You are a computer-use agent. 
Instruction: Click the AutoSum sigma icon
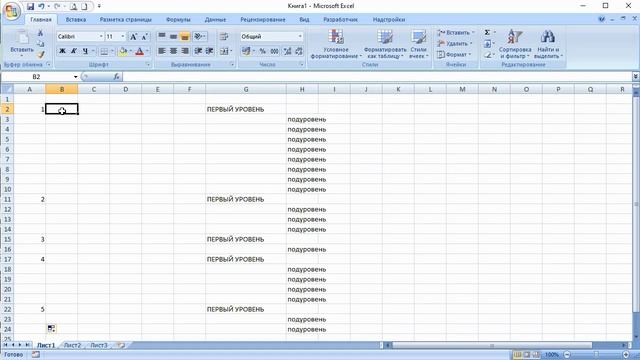point(487,33)
